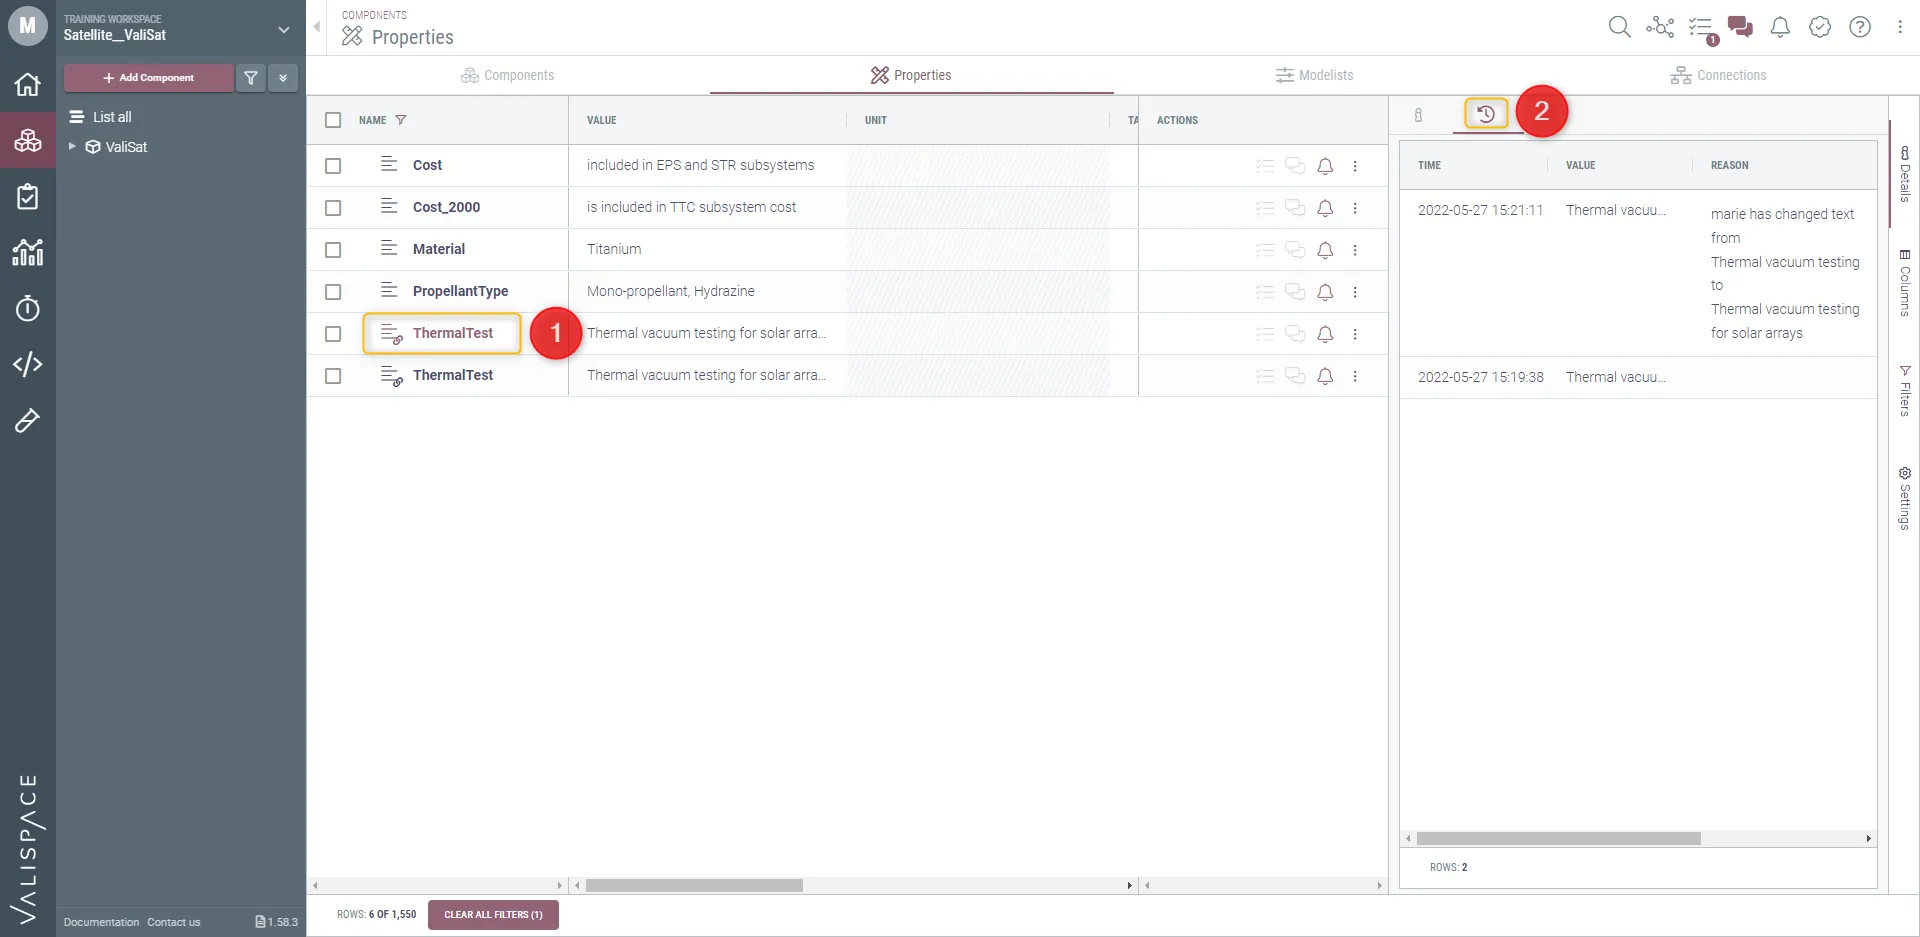Open the PropellantType property name
The height and width of the screenshot is (937, 1920).
click(460, 291)
